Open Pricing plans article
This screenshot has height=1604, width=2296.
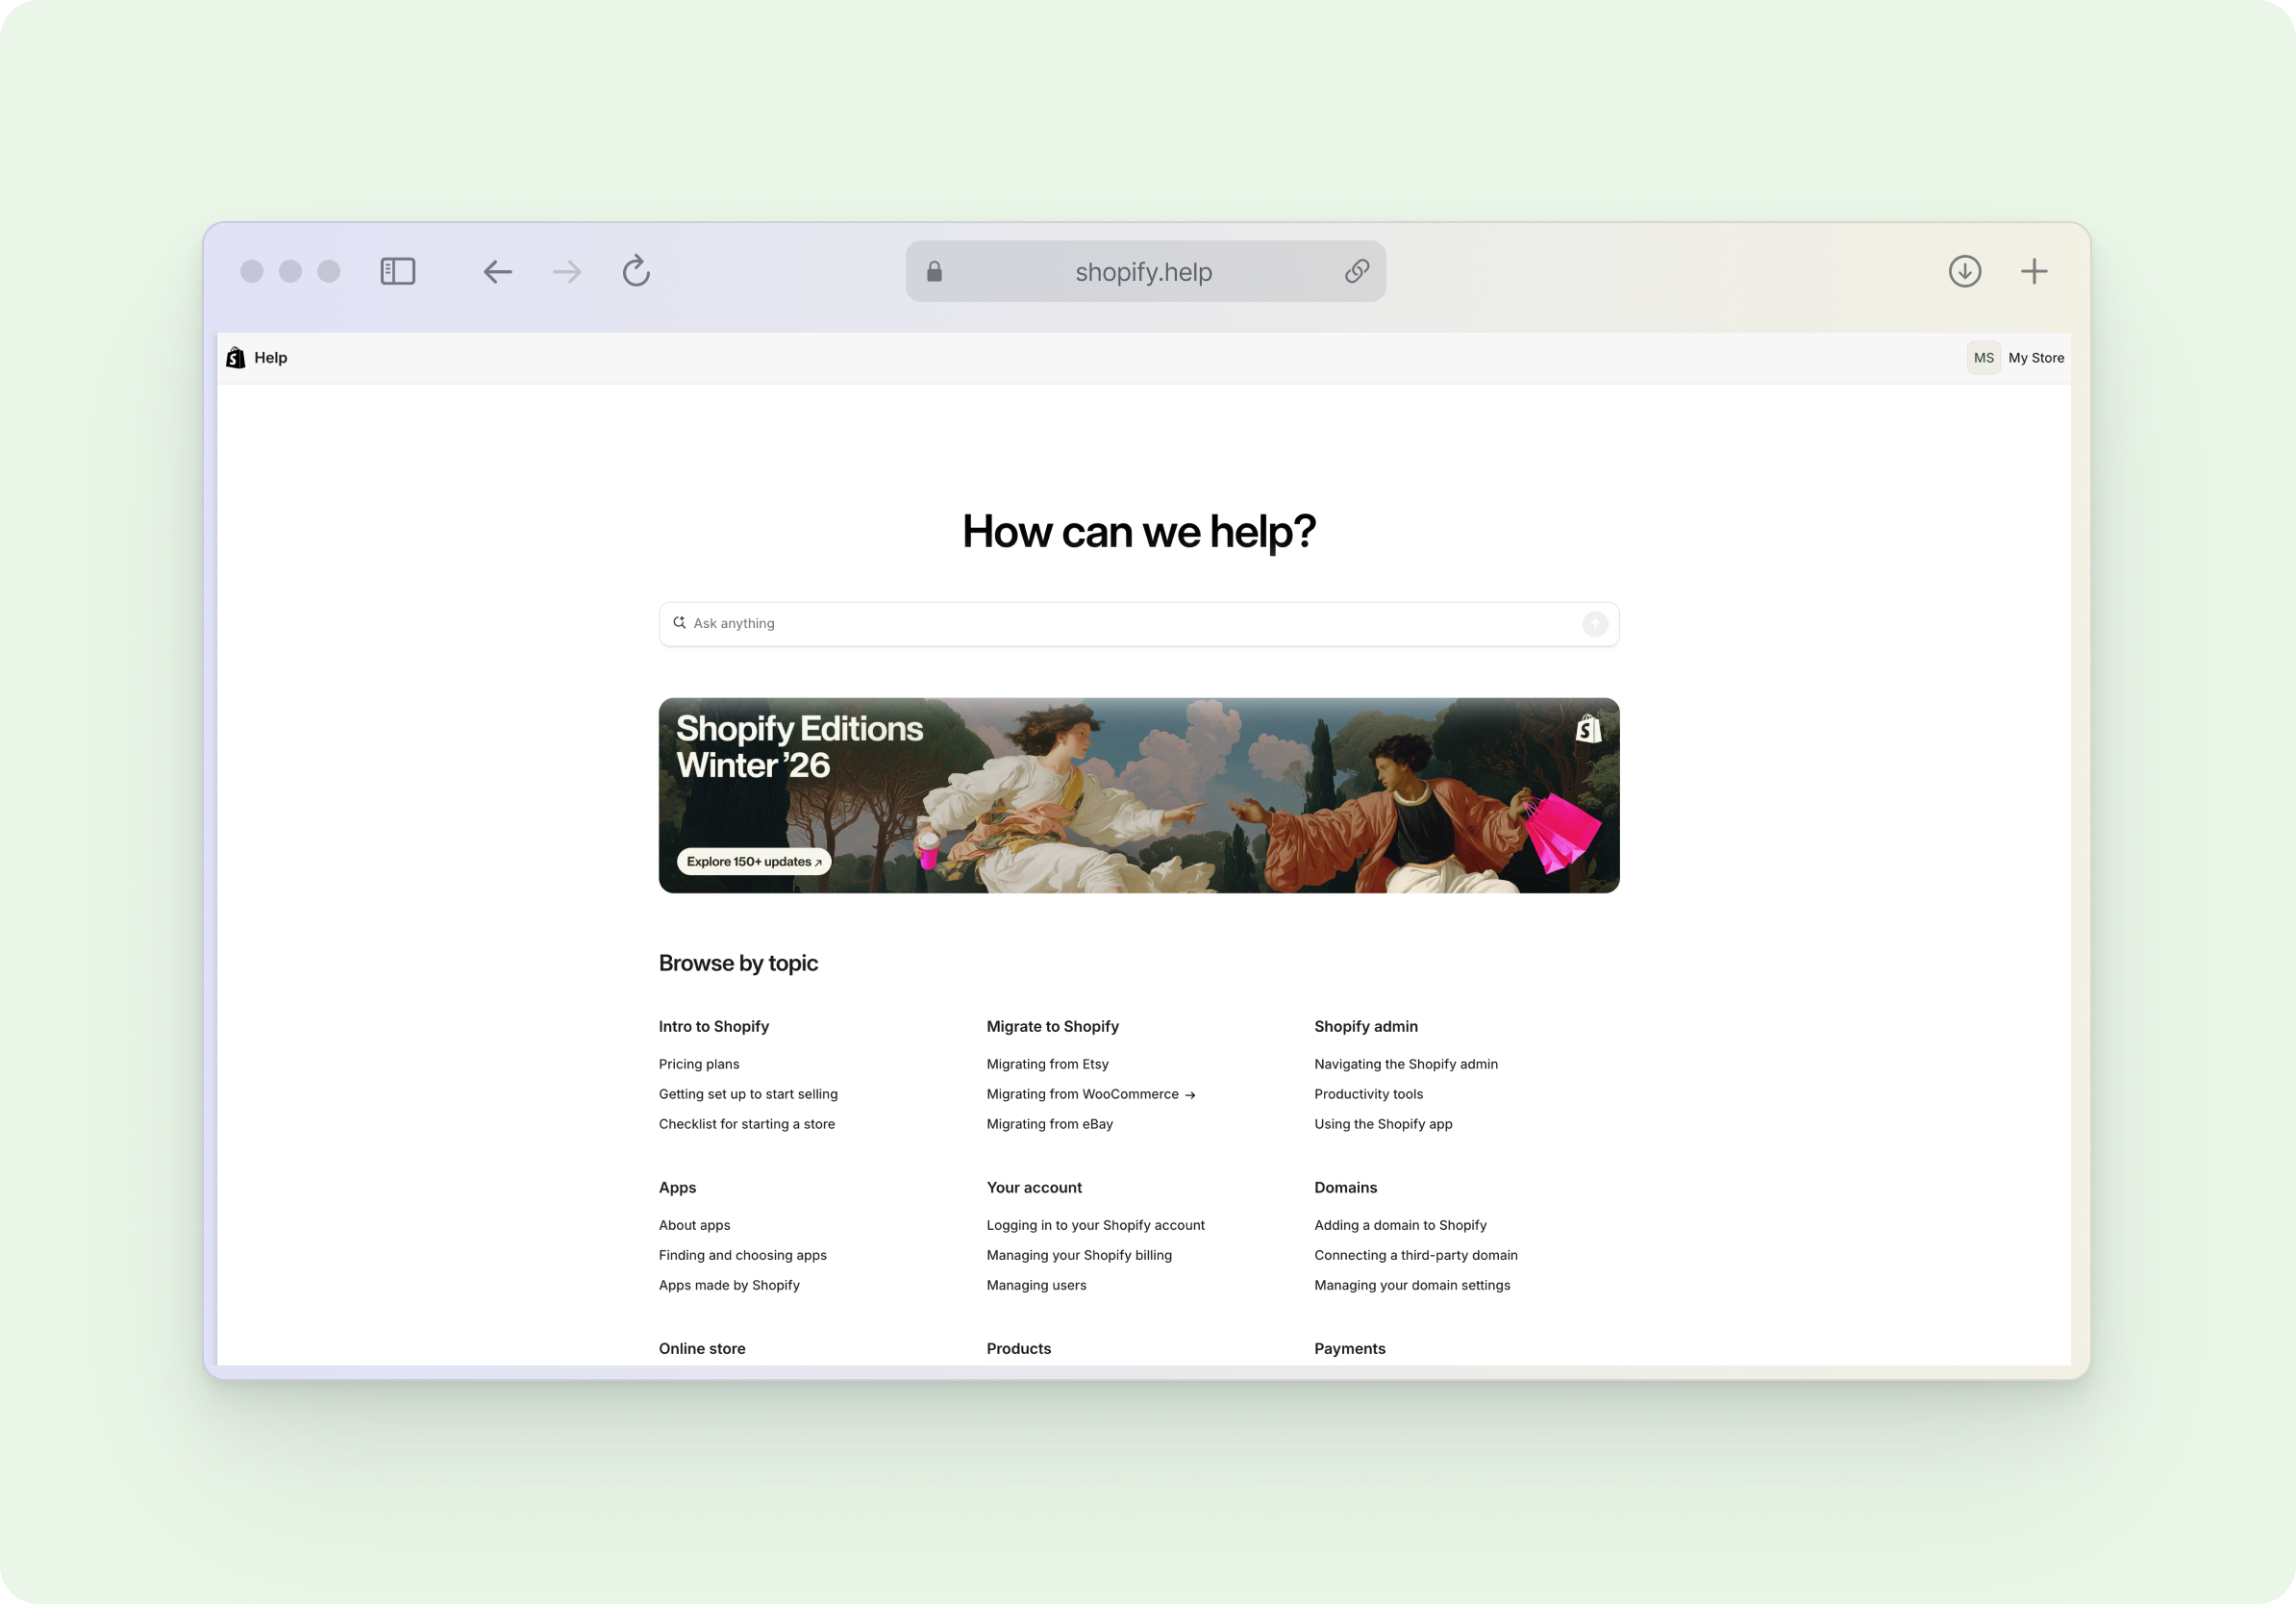pos(699,1064)
